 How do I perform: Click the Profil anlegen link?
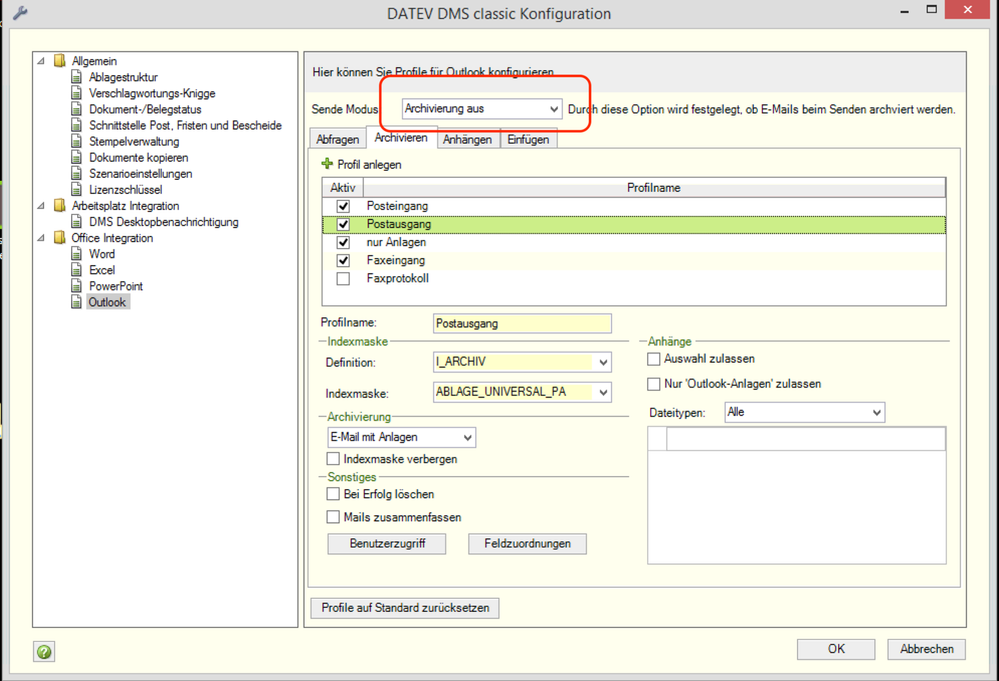coord(370,164)
